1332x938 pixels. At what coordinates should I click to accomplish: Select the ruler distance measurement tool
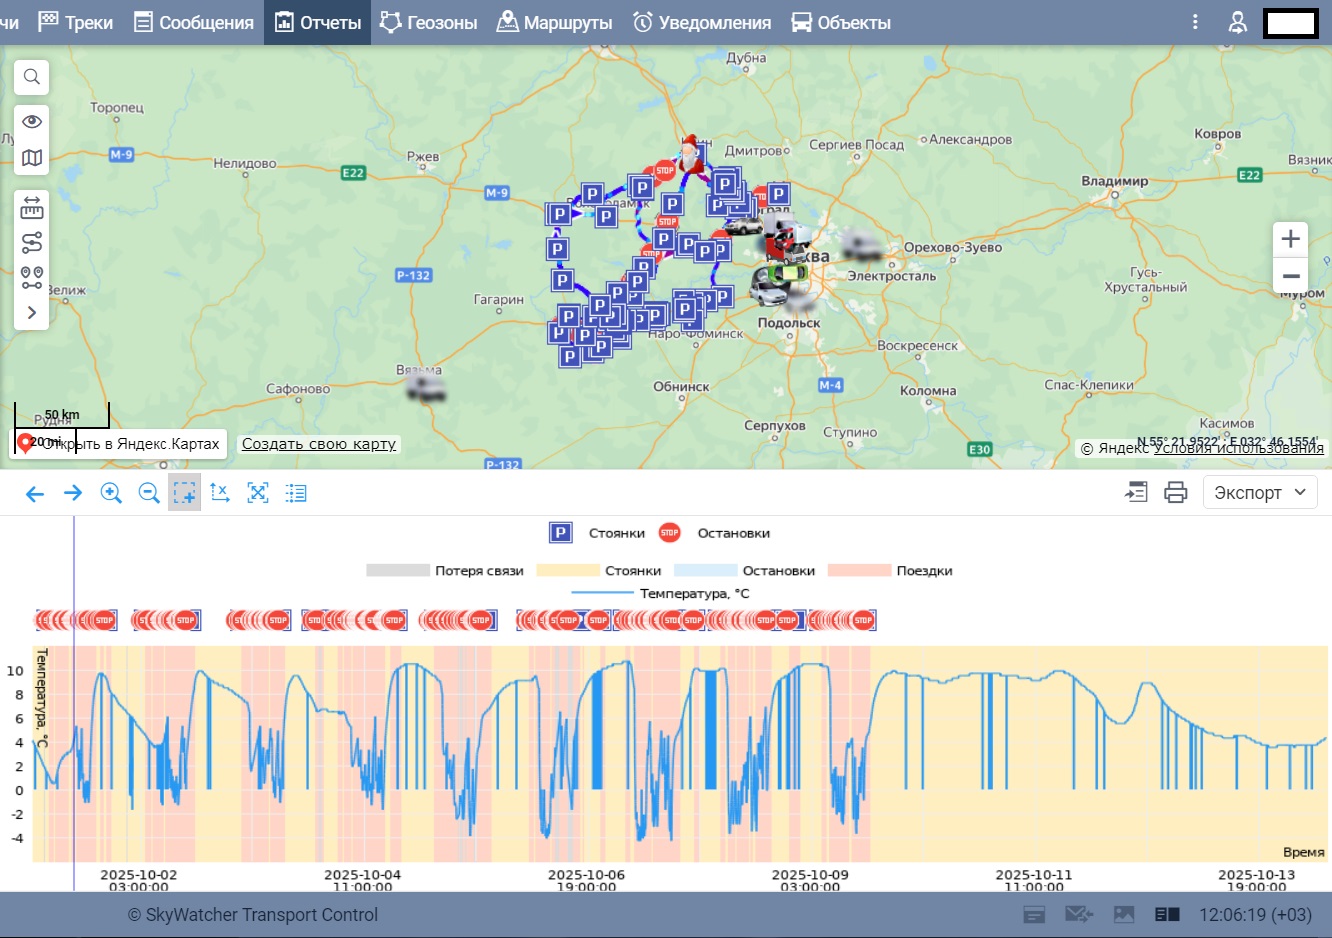click(32, 207)
